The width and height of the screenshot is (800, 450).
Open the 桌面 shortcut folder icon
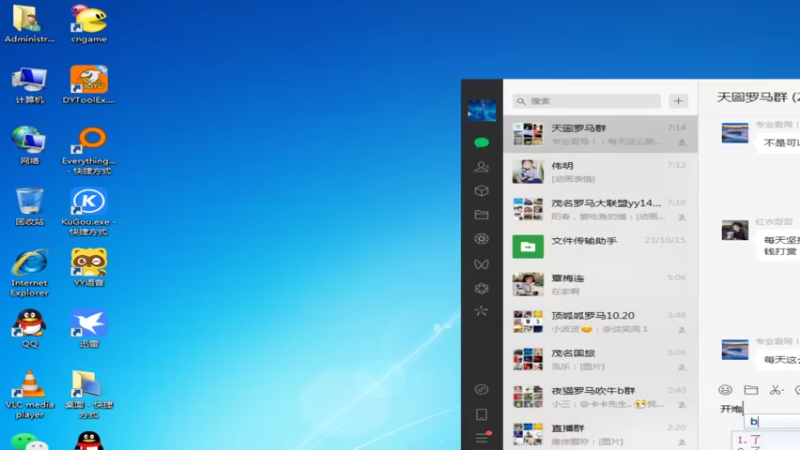coord(89,394)
